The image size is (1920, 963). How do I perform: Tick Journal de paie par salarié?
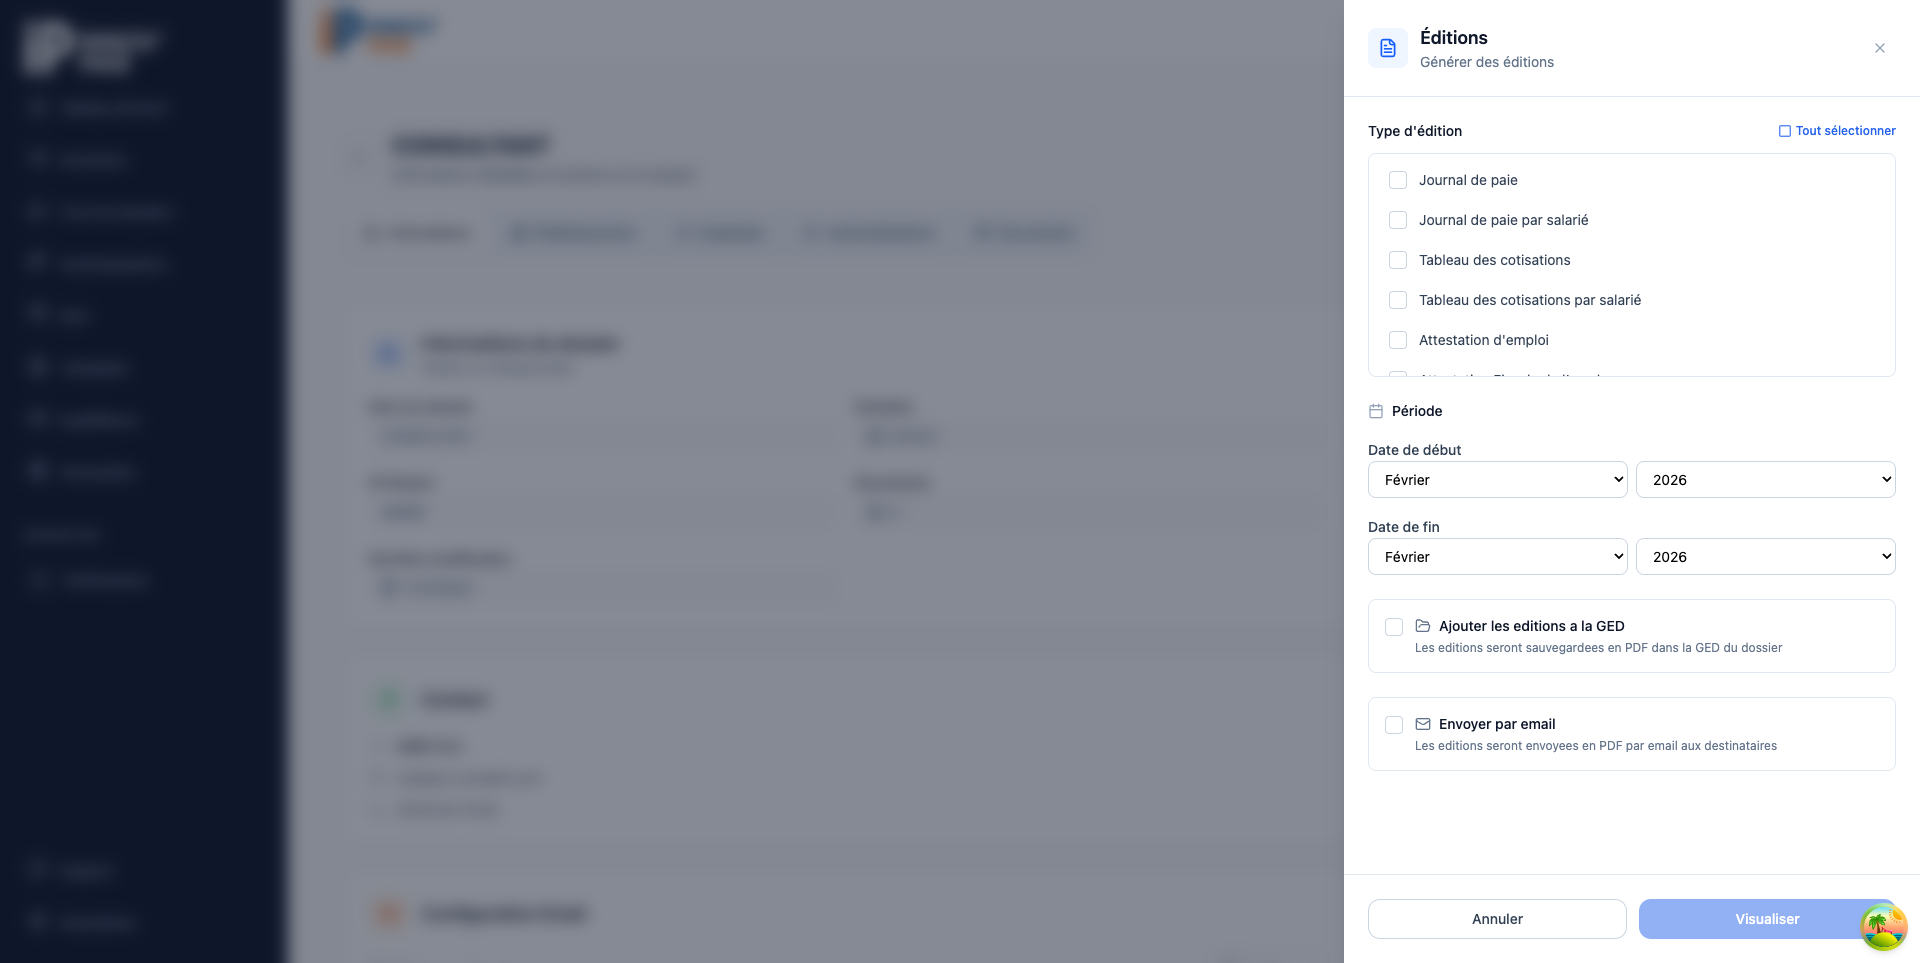coord(1398,220)
